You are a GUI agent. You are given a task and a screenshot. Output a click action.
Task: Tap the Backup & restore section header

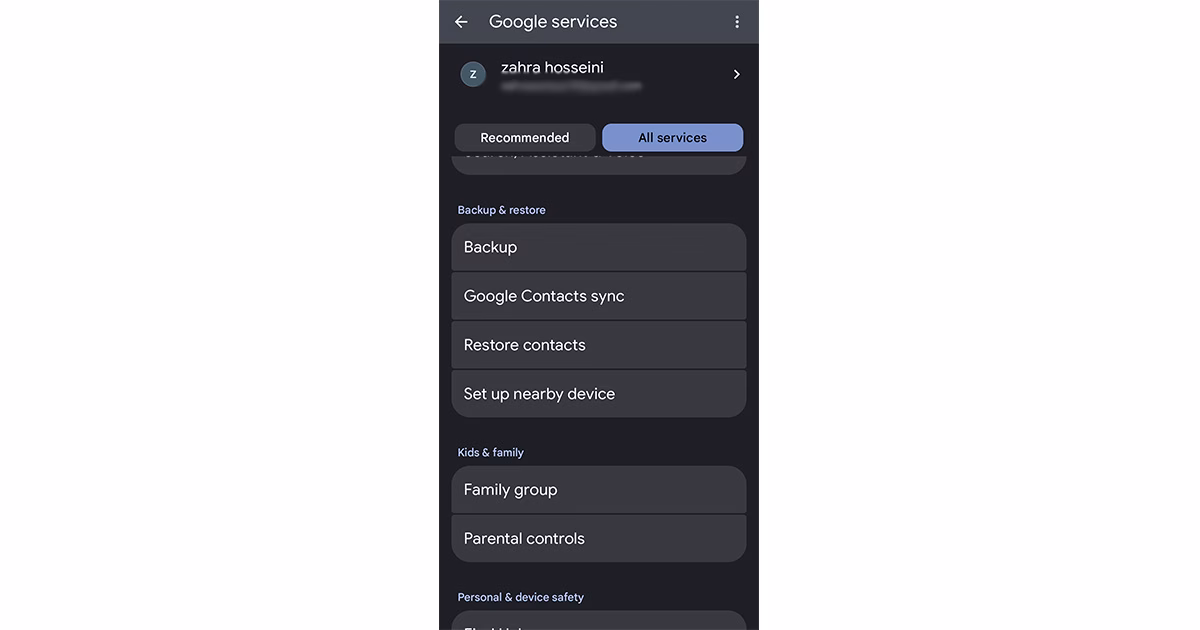point(502,210)
